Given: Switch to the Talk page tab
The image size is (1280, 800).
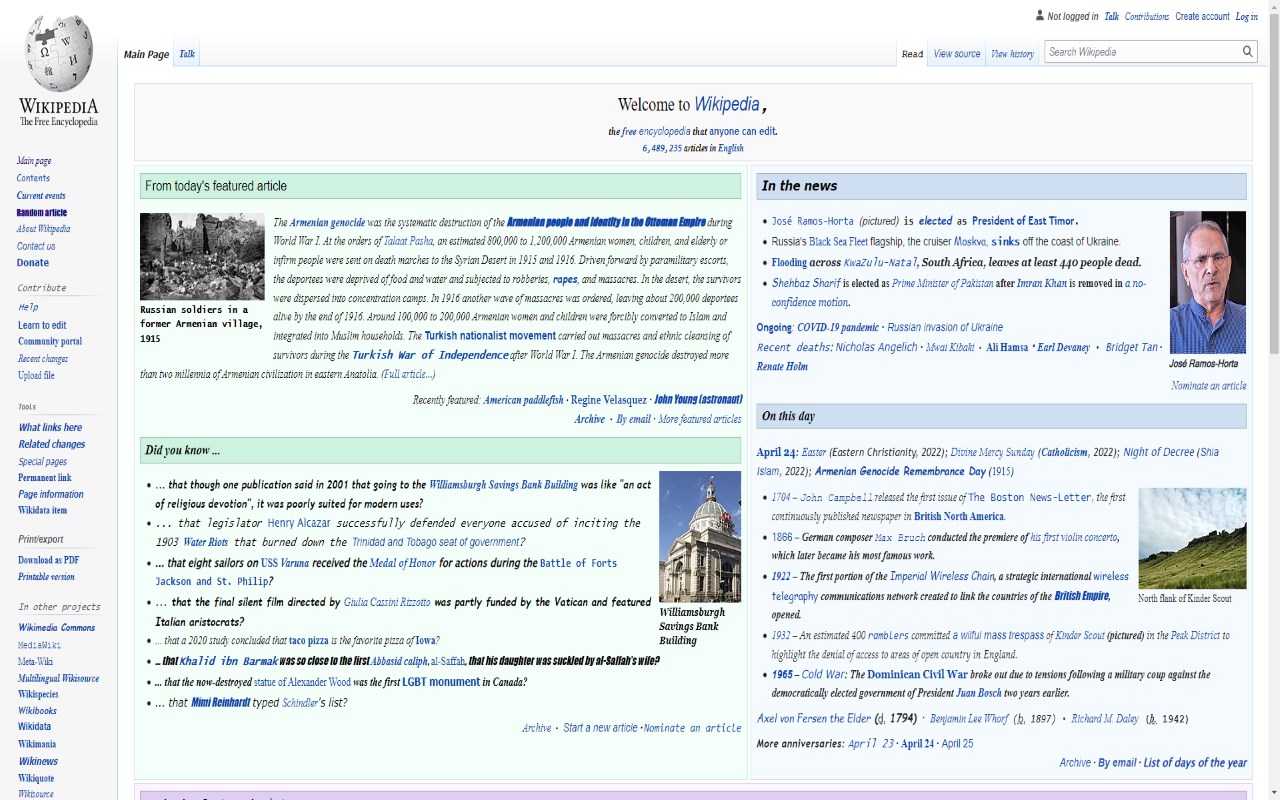Looking at the screenshot, I should point(187,54).
